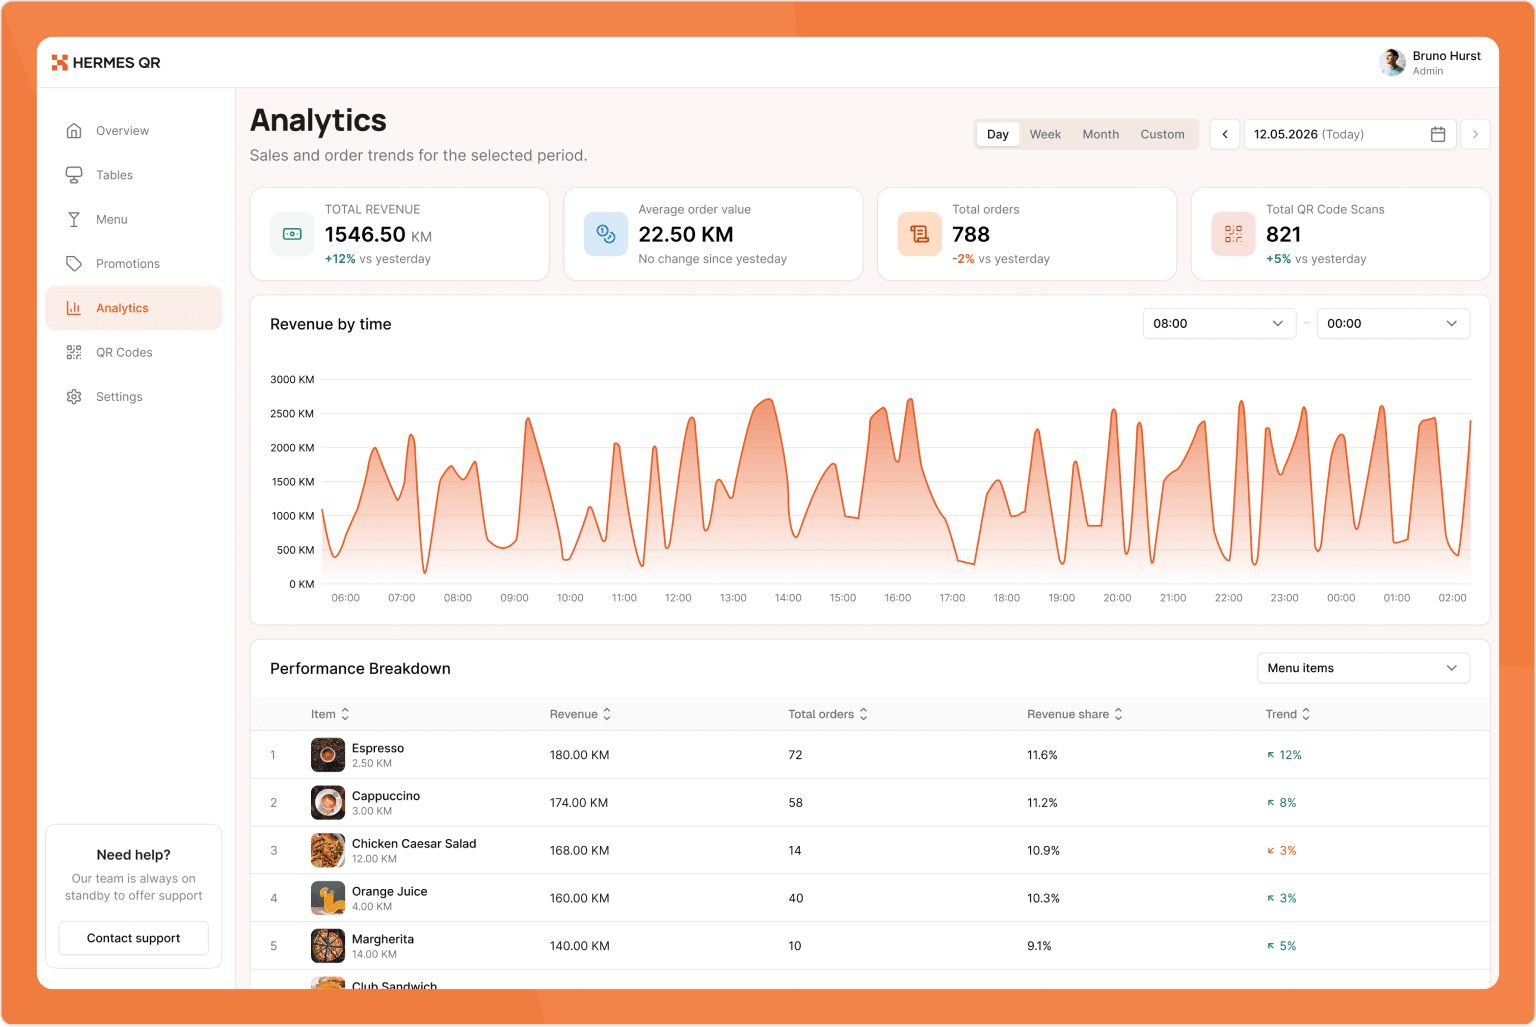This screenshot has height=1027, width=1536.
Task: Open the 00:00 end time dropdown
Action: click(1393, 323)
